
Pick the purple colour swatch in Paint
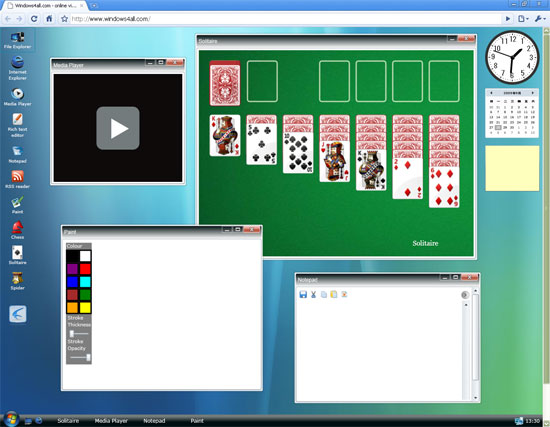(x=73, y=269)
